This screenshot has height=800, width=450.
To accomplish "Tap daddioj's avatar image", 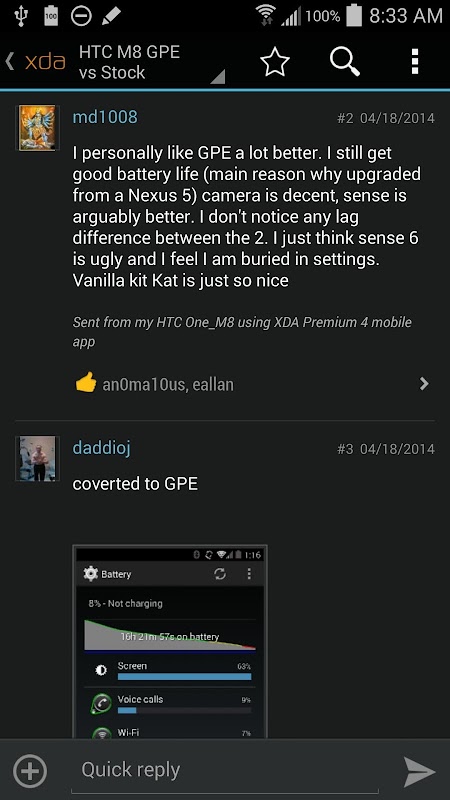I will [37, 458].
